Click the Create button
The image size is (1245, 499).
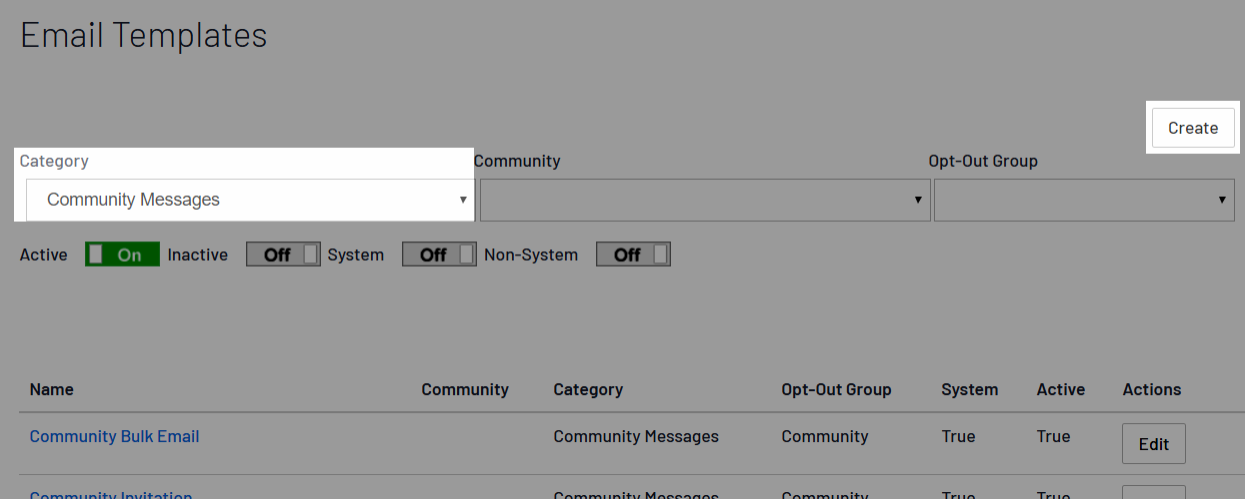[1193, 128]
